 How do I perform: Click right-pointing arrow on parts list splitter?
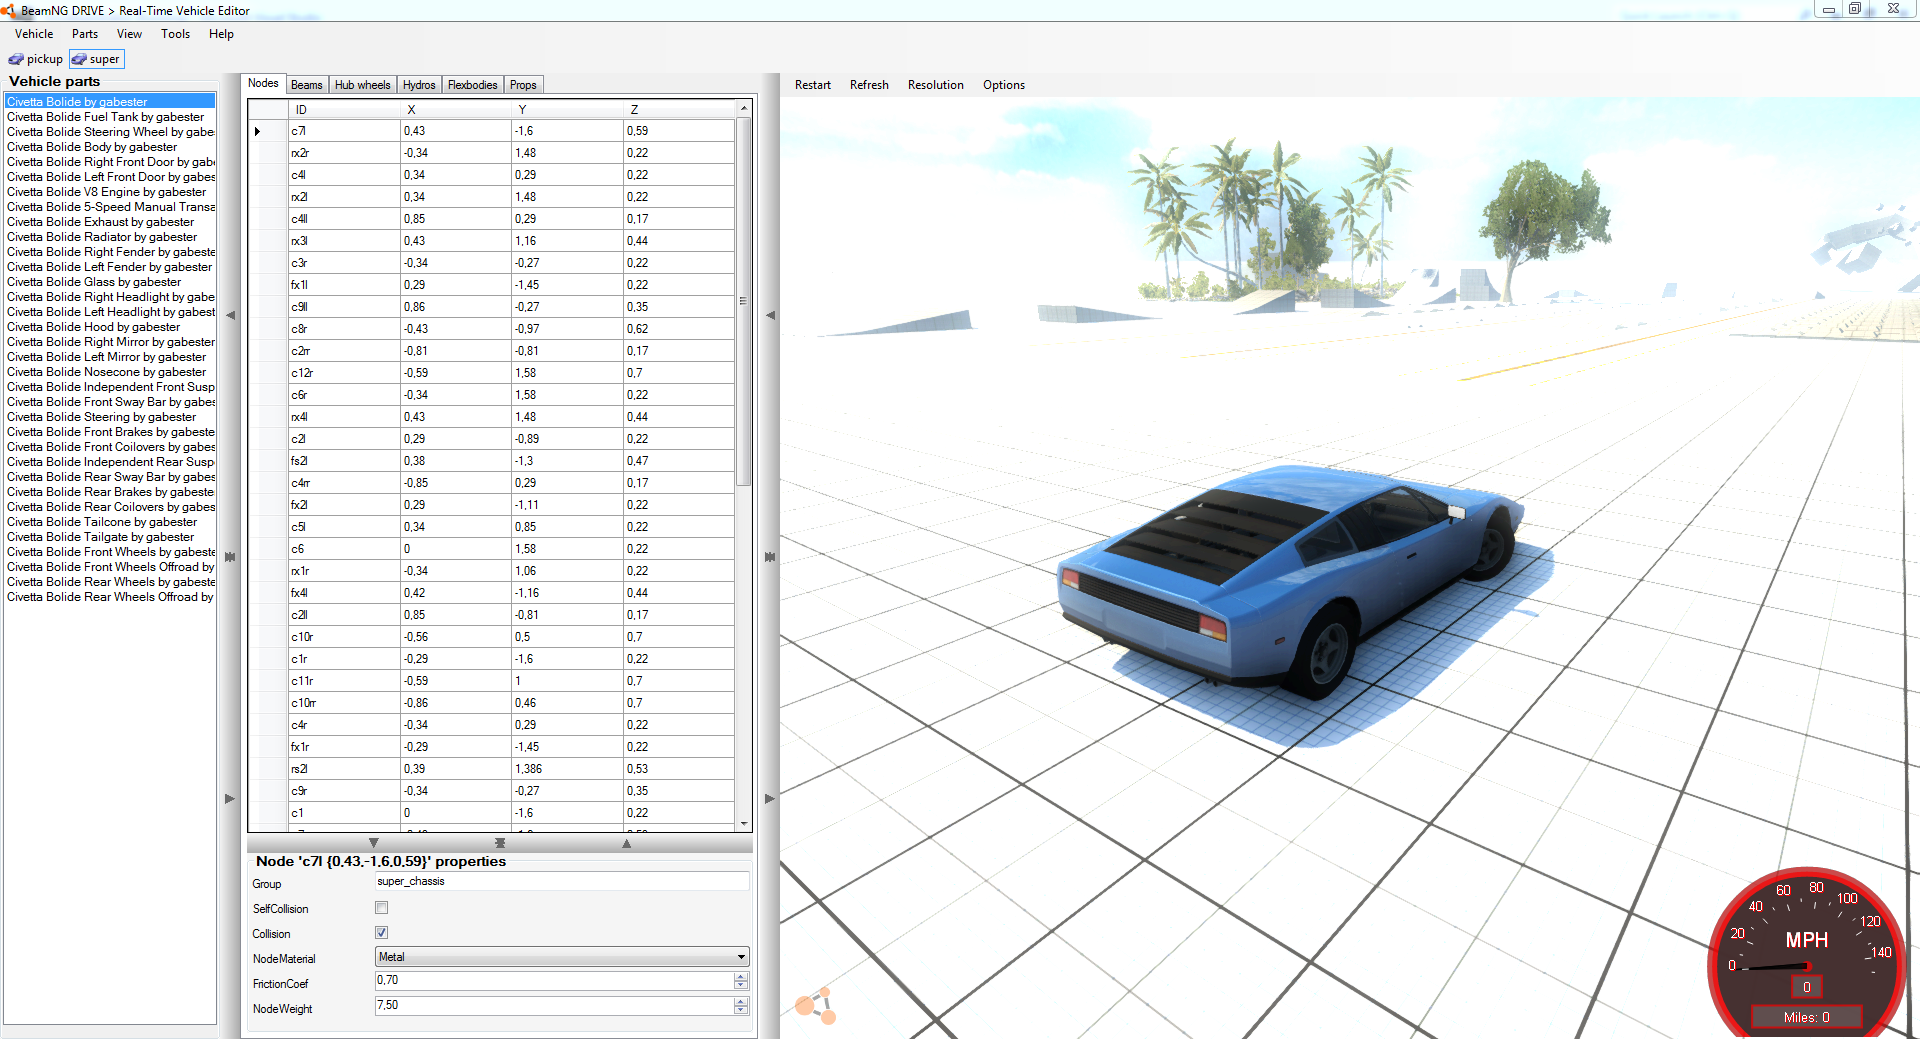(230, 799)
